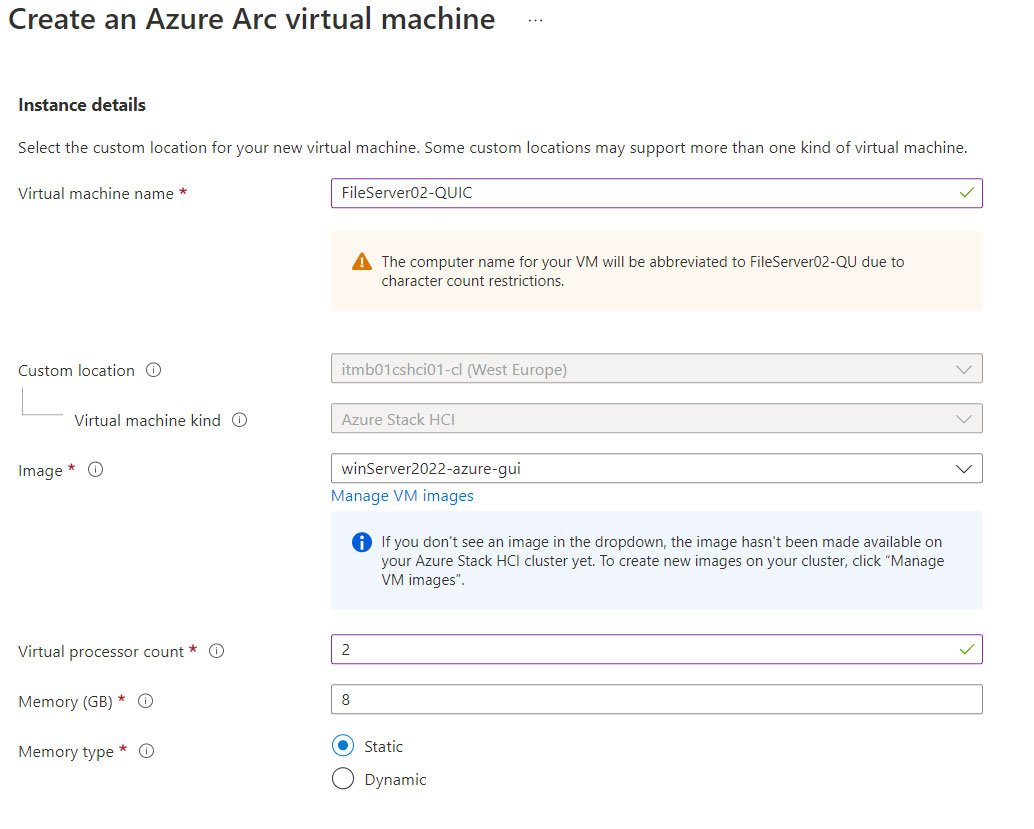Select the Static memory type option
The height and width of the screenshot is (829, 1034).
(x=341, y=746)
